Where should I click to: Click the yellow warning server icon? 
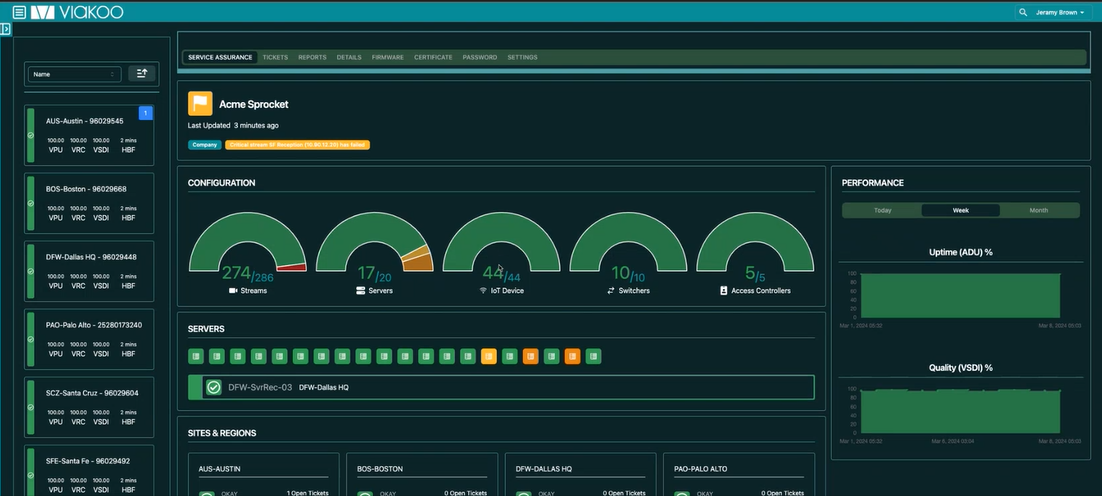click(x=489, y=356)
